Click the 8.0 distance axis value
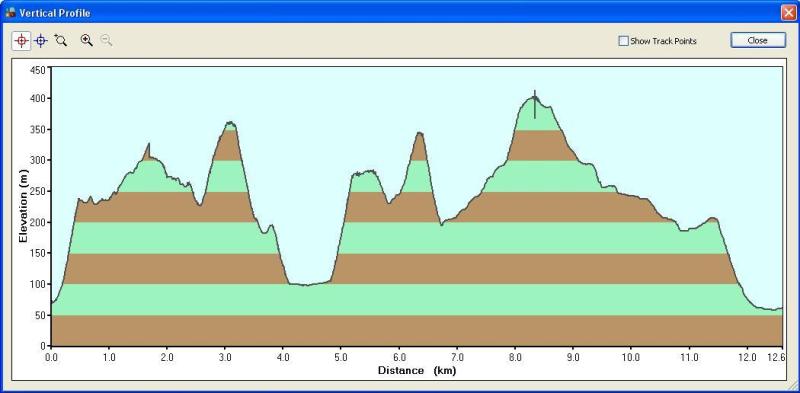Image resolution: width=800 pixels, height=393 pixels. click(515, 357)
